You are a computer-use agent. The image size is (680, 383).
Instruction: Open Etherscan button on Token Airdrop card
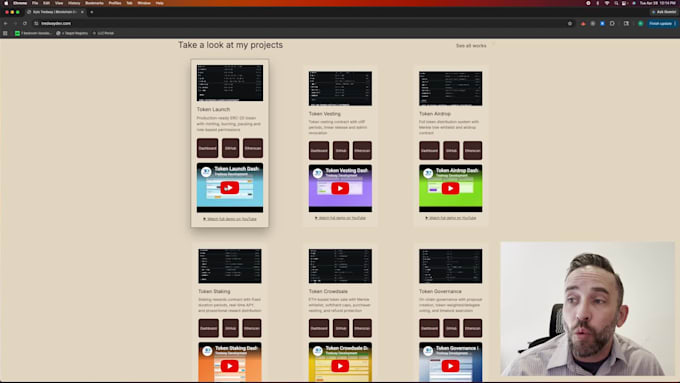point(473,151)
